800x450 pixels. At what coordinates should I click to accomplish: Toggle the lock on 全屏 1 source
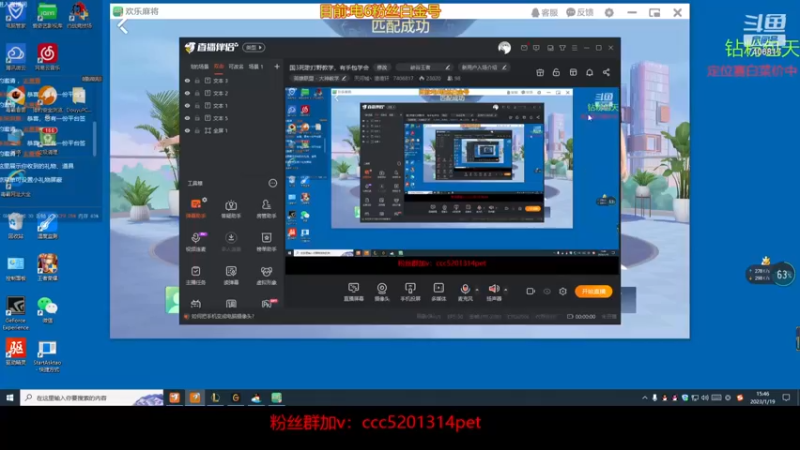(x=197, y=131)
